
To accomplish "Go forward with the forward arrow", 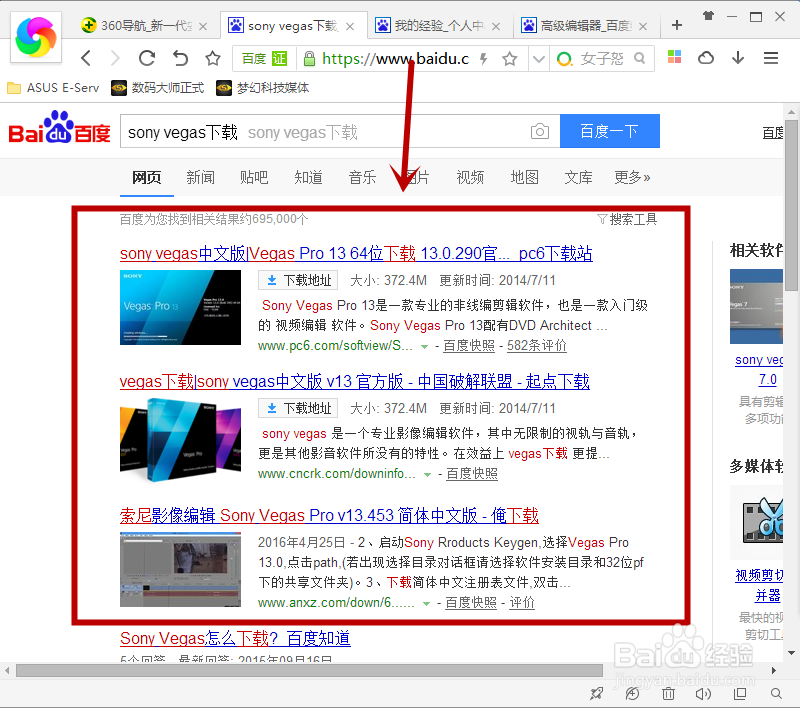I will [x=115, y=58].
